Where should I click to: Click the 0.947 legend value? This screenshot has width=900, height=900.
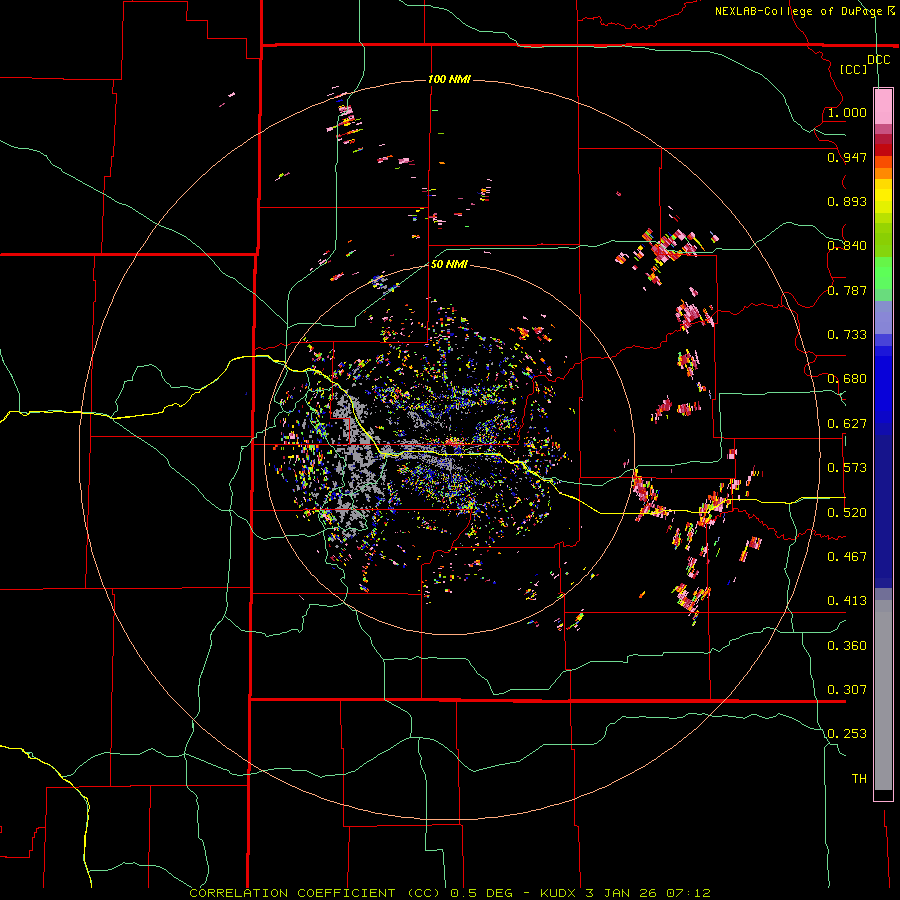pos(847,157)
